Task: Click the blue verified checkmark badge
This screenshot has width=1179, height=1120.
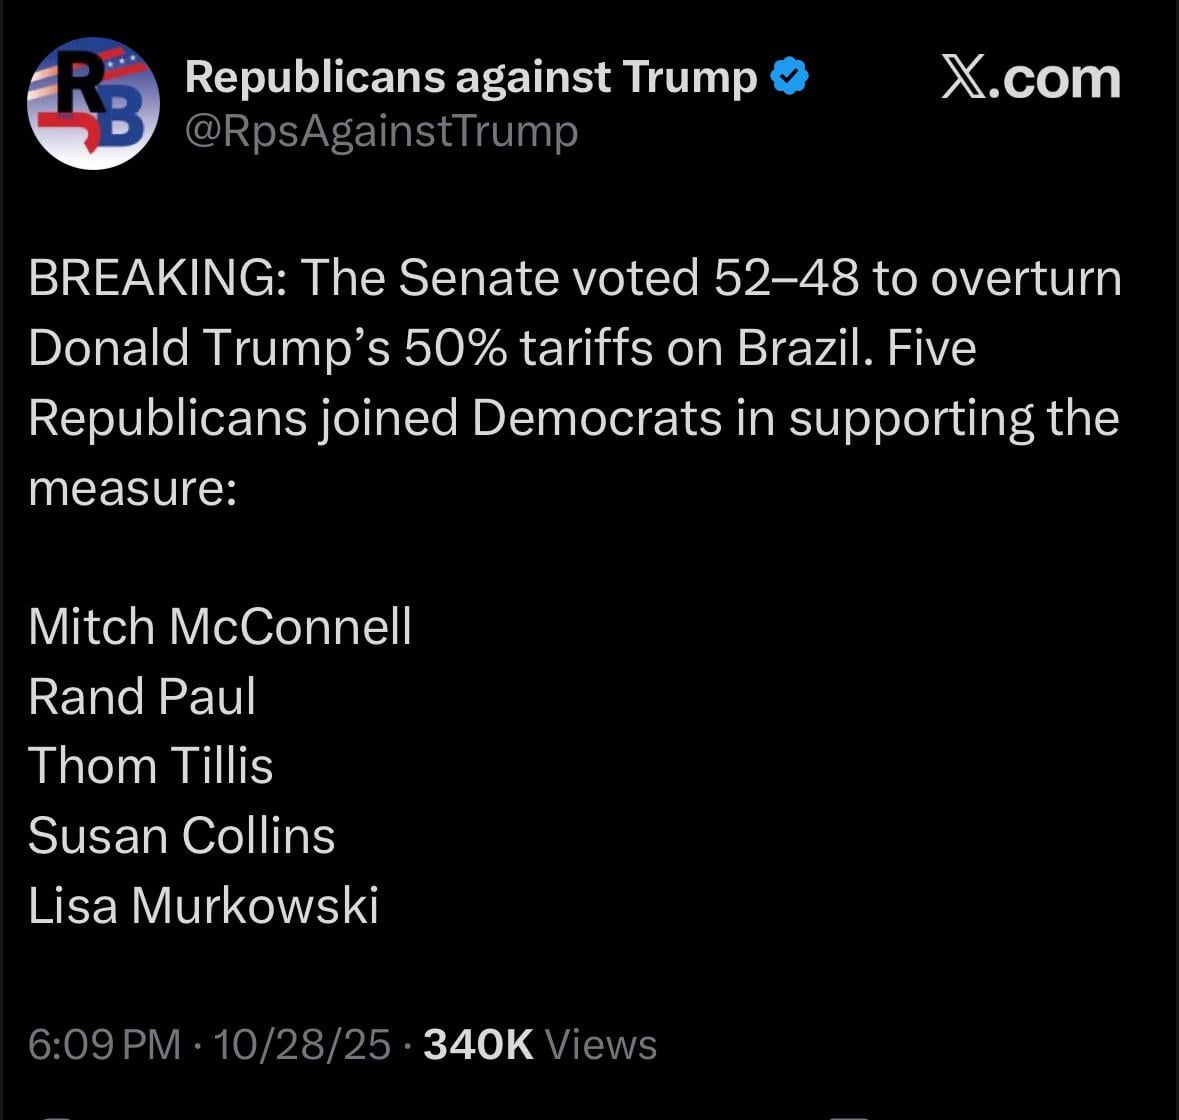Action: coord(791,77)
